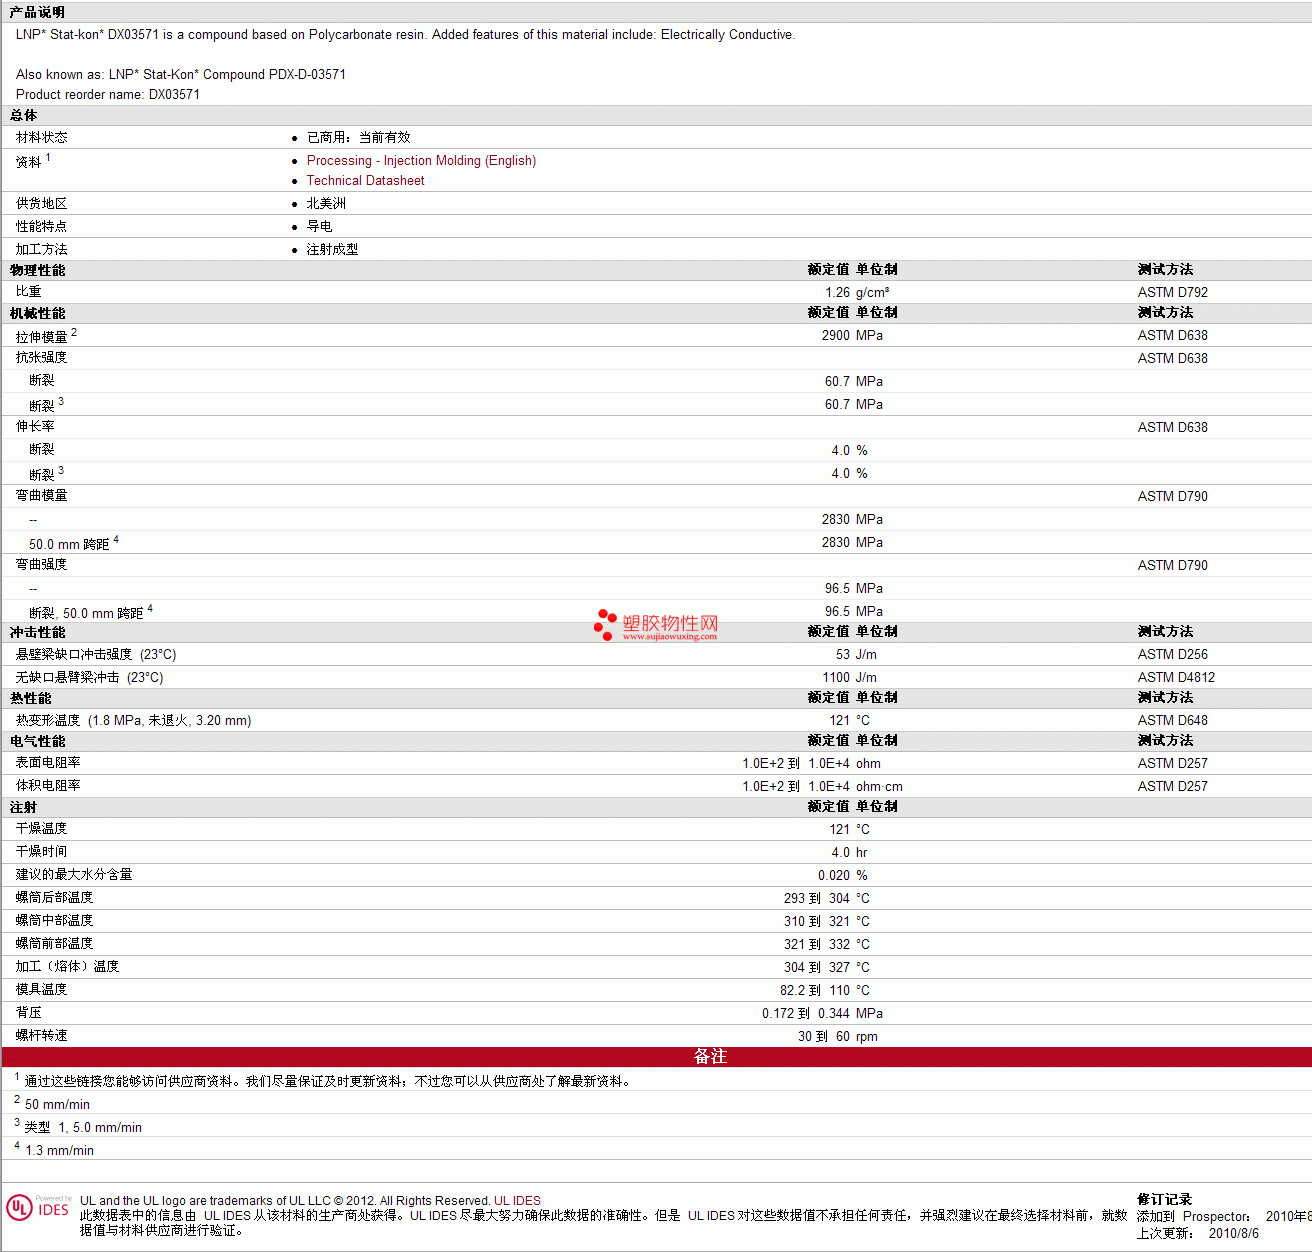Click the Also known as PDX-D-03571 line
This screenshot has width=1312, height=1252.
181,75
